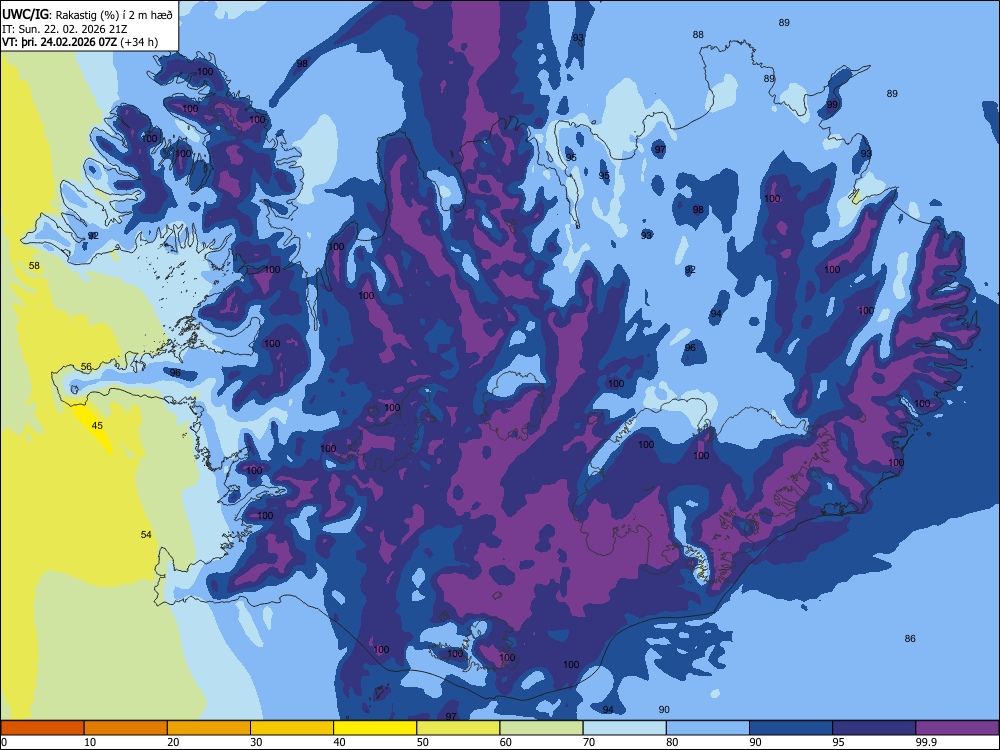
Task: Click the humidity value '58' off the west coast
Action: click(x=34, y=265)
